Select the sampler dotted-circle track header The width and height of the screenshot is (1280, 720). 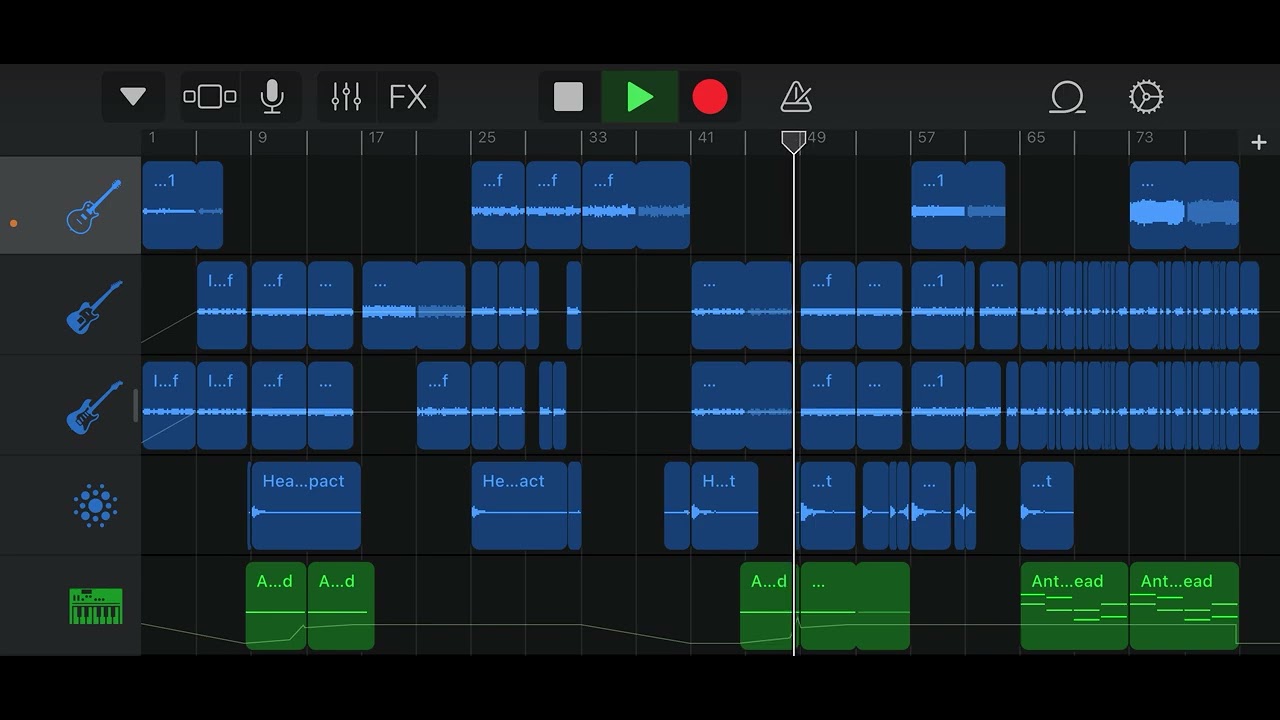(x=71, y=506)
